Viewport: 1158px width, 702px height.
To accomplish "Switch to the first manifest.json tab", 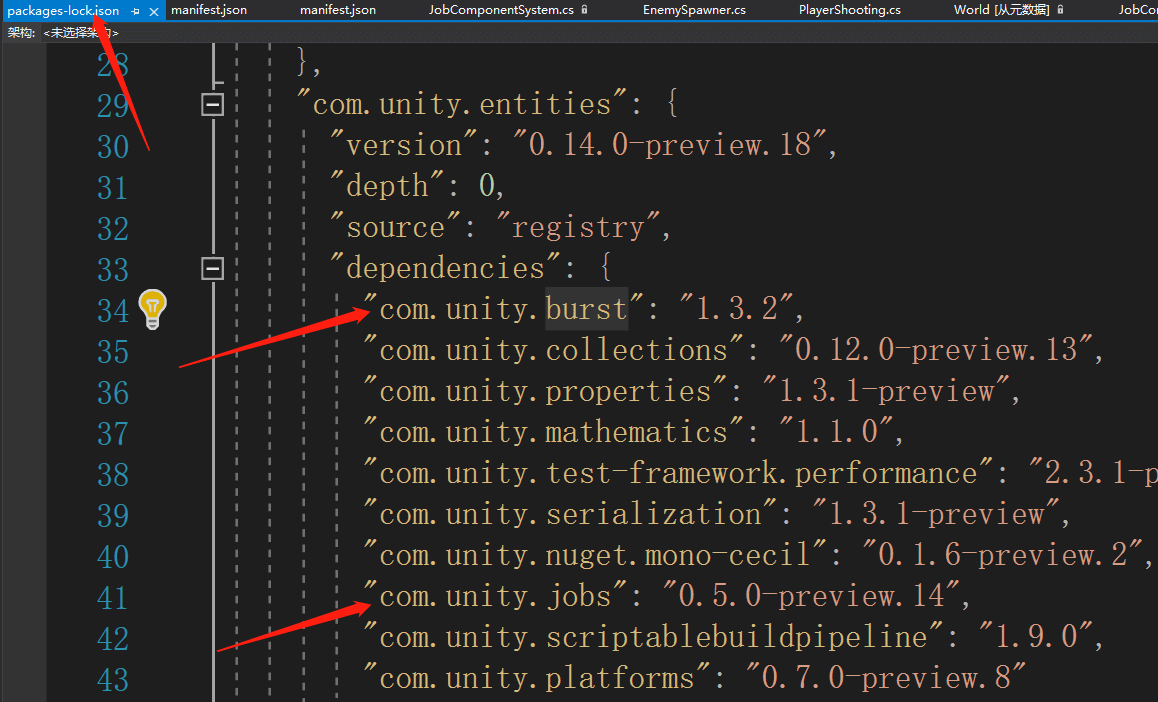I will click(208, 11).
